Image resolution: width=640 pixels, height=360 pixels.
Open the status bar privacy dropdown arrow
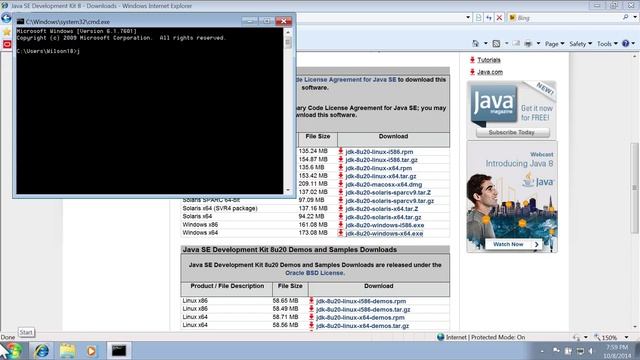point(586,338)
